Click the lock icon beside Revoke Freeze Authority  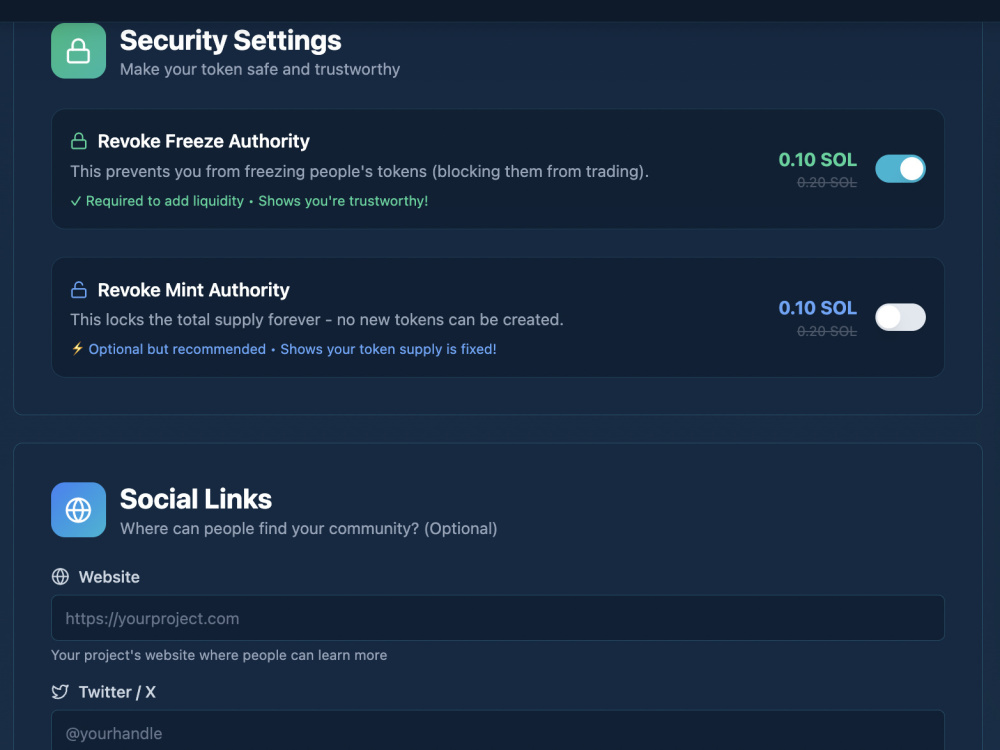(78, 141)
